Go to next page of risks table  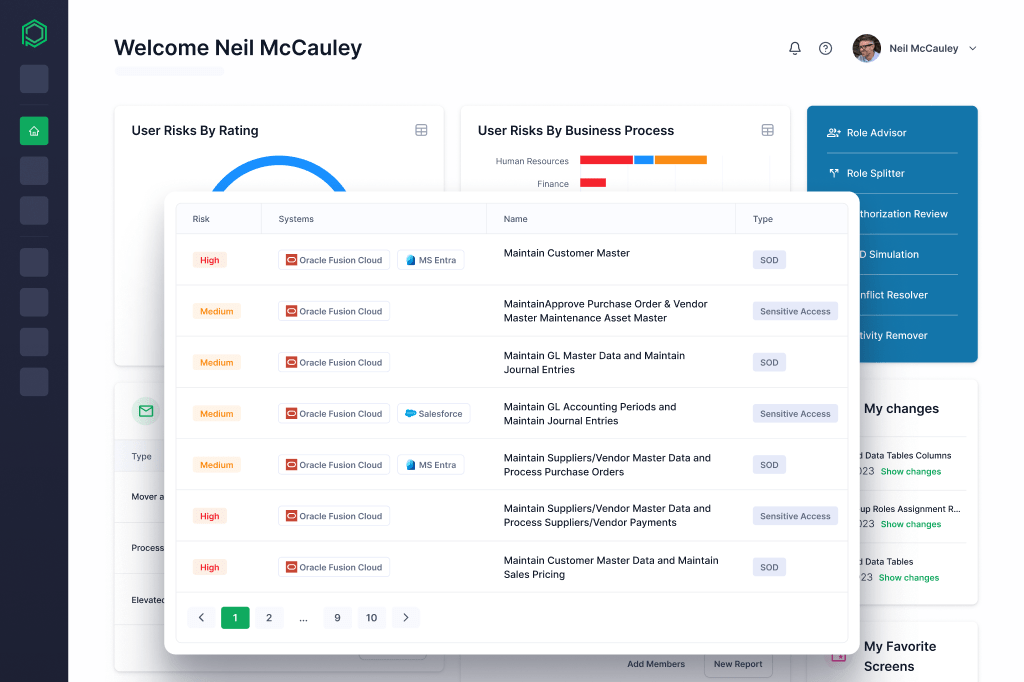coord(405,618)
